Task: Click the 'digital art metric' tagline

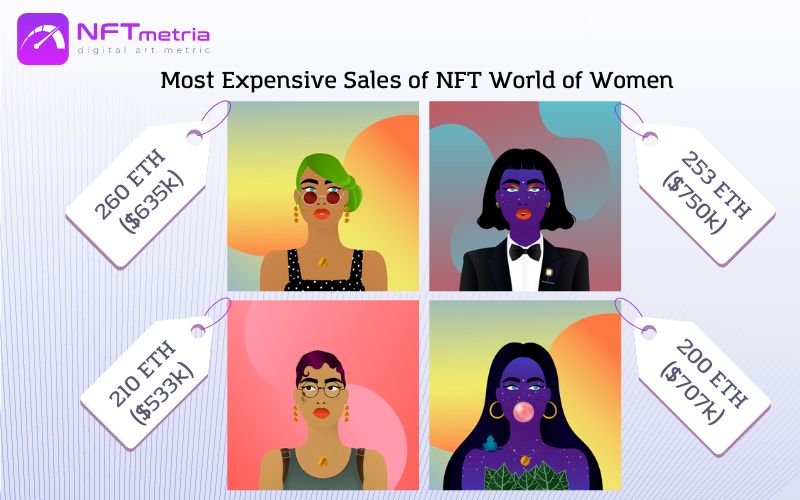Action: point(143,50)
